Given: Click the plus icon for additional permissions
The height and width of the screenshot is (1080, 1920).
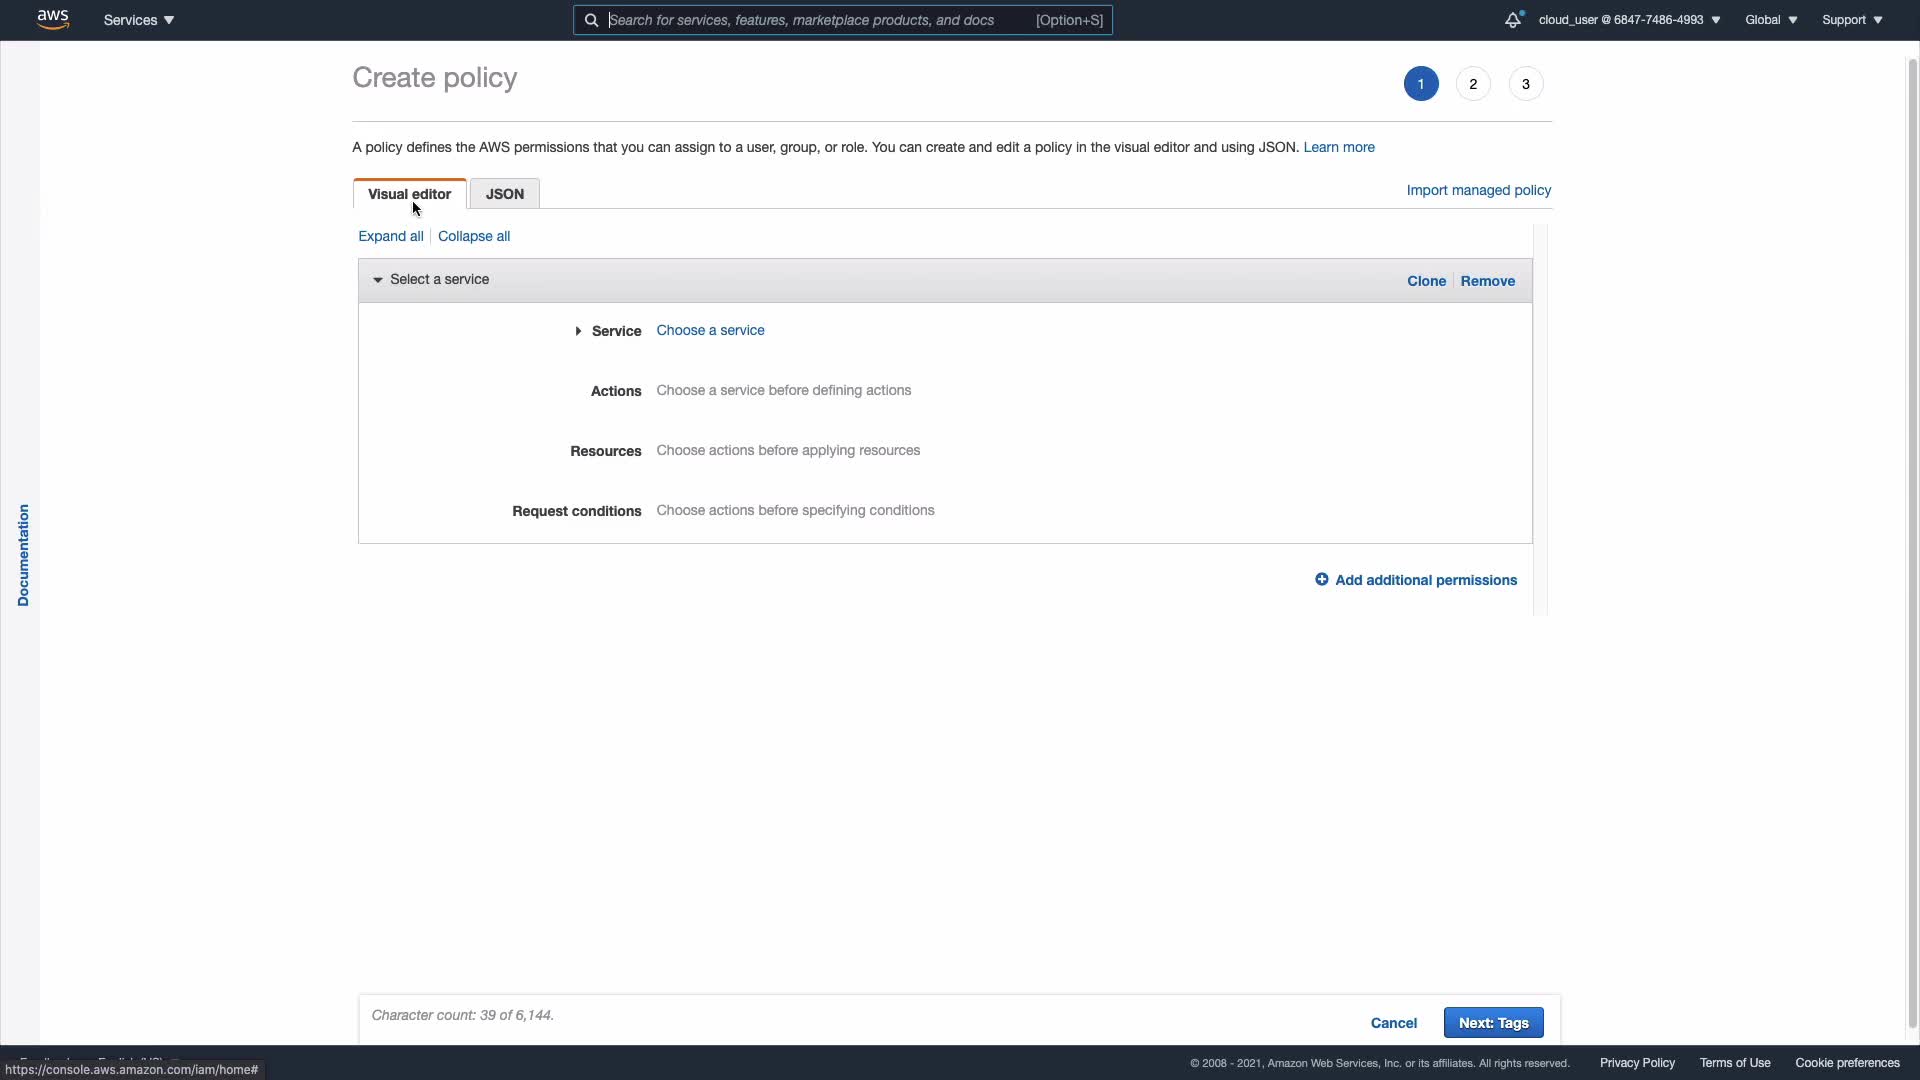Looking at the screenshot, I should [x=1321, y=580].
